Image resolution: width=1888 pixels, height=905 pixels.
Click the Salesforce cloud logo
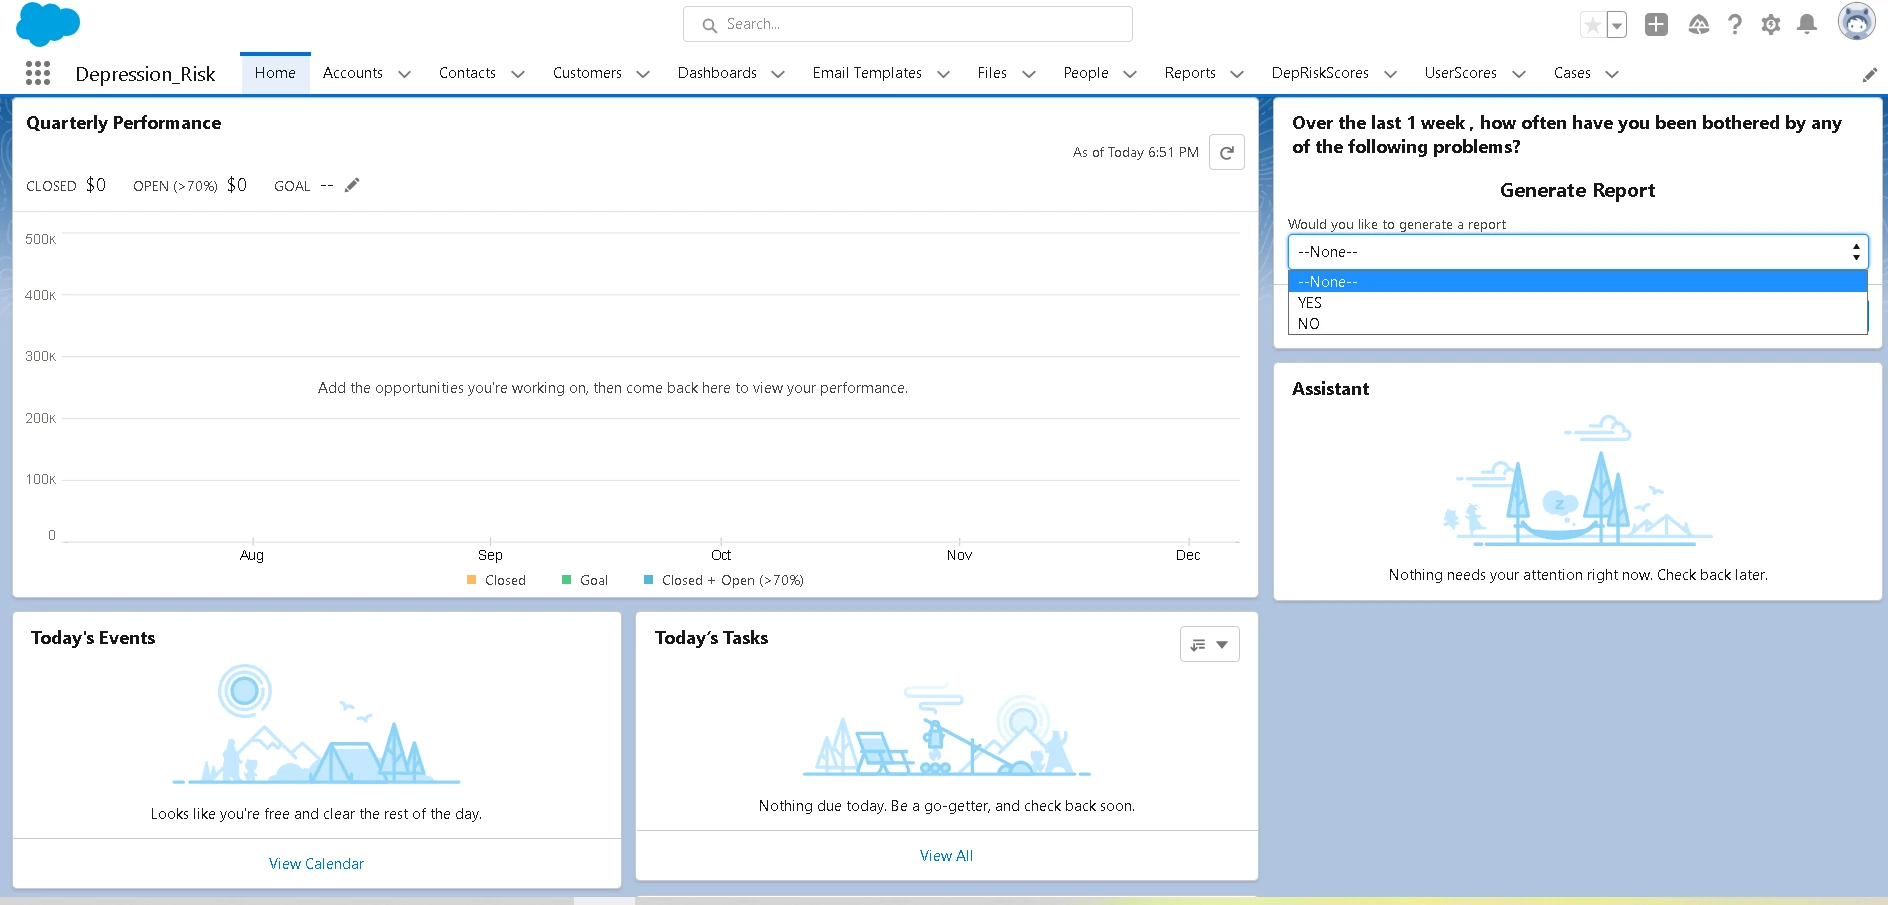48,24
